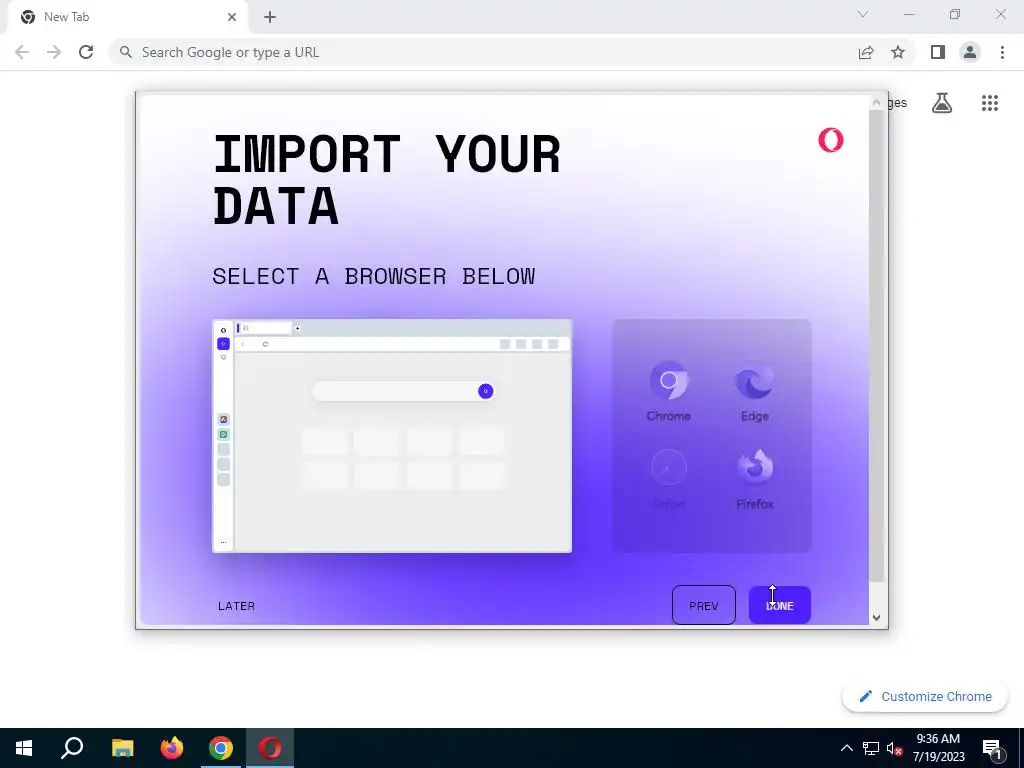The image size is (1024, 768).
Task: Click Customize Chrome button
Action: pyautogui.click(x=925, y=696)
